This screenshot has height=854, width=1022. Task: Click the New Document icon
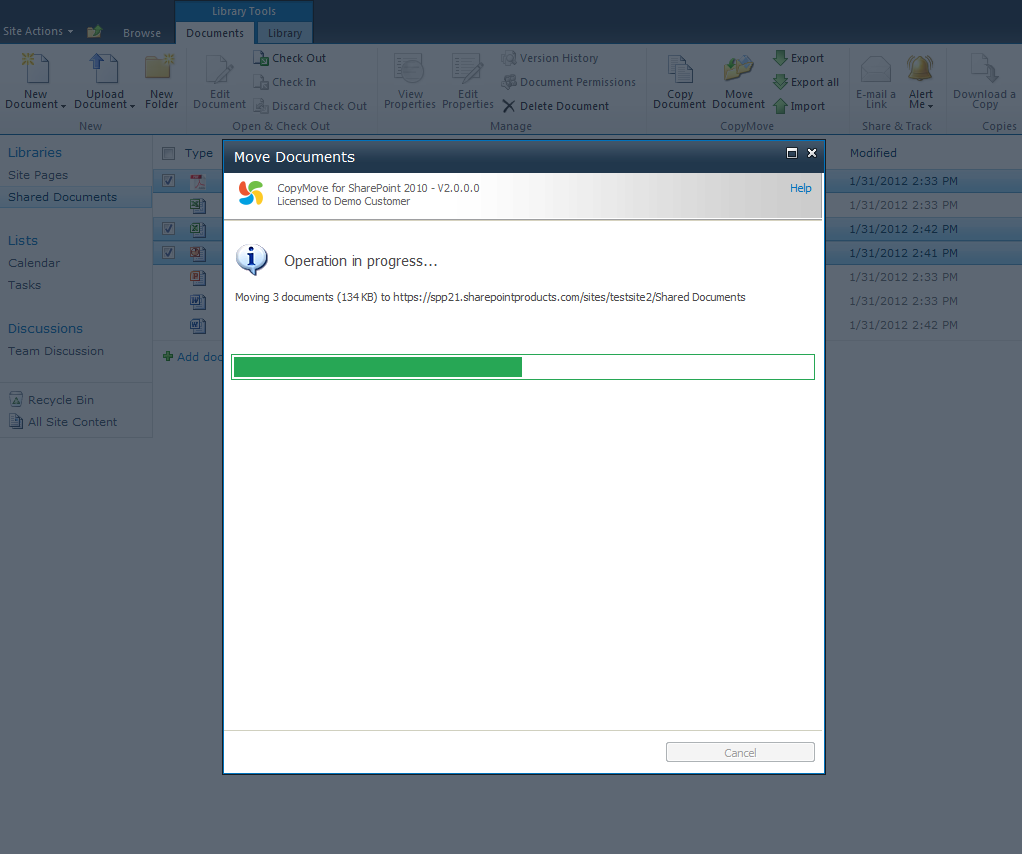point(36,68)
